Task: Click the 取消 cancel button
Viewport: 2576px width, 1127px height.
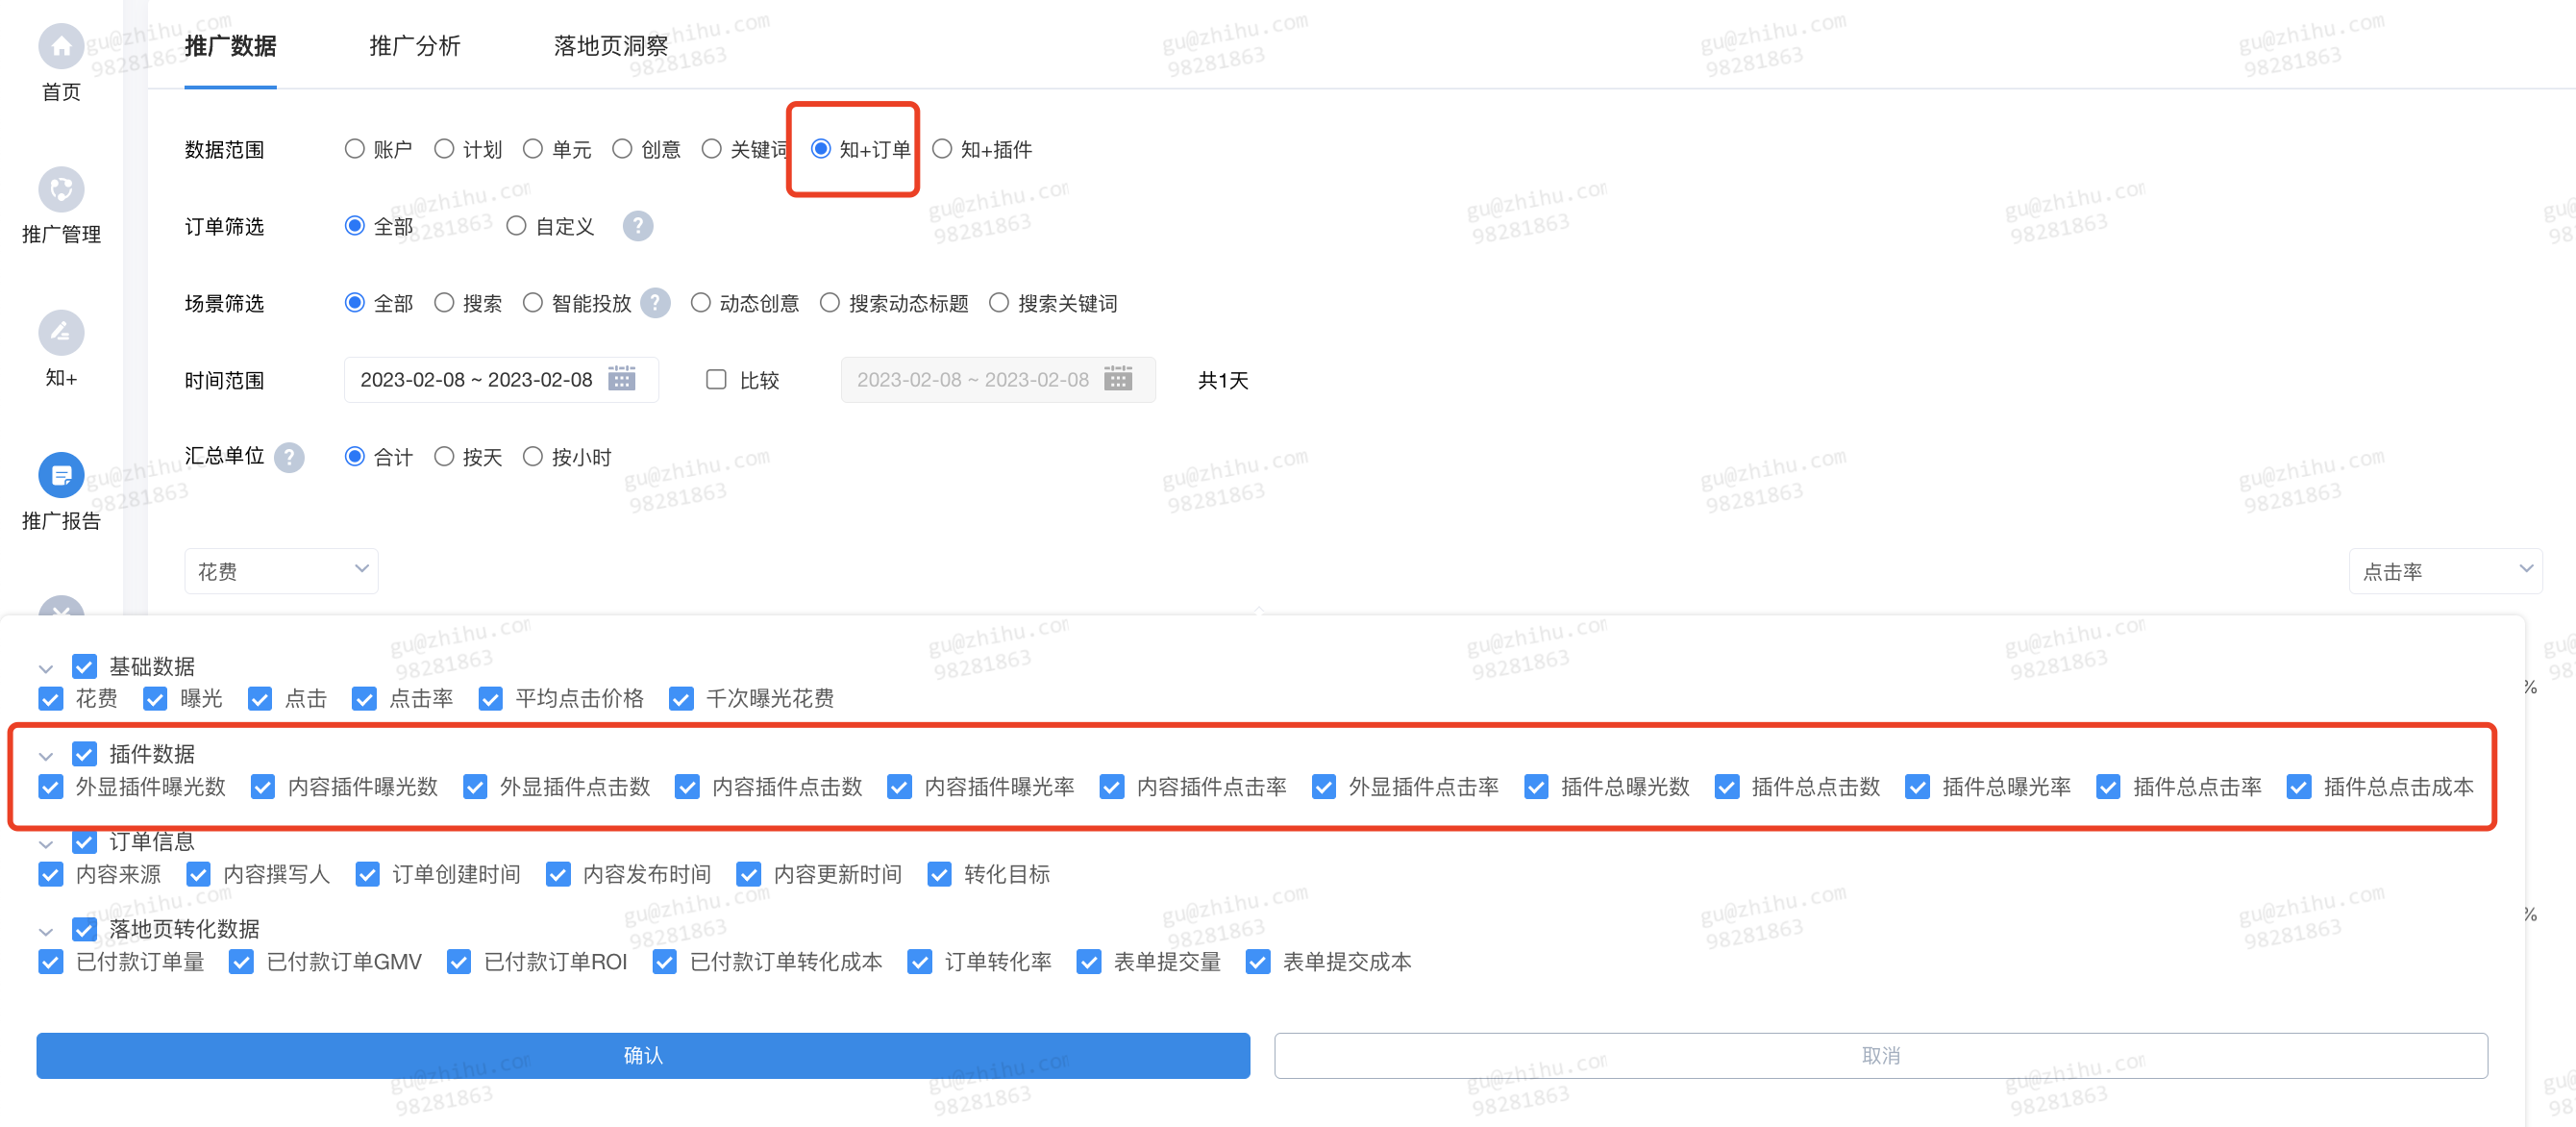Action: (1881, 1056)
